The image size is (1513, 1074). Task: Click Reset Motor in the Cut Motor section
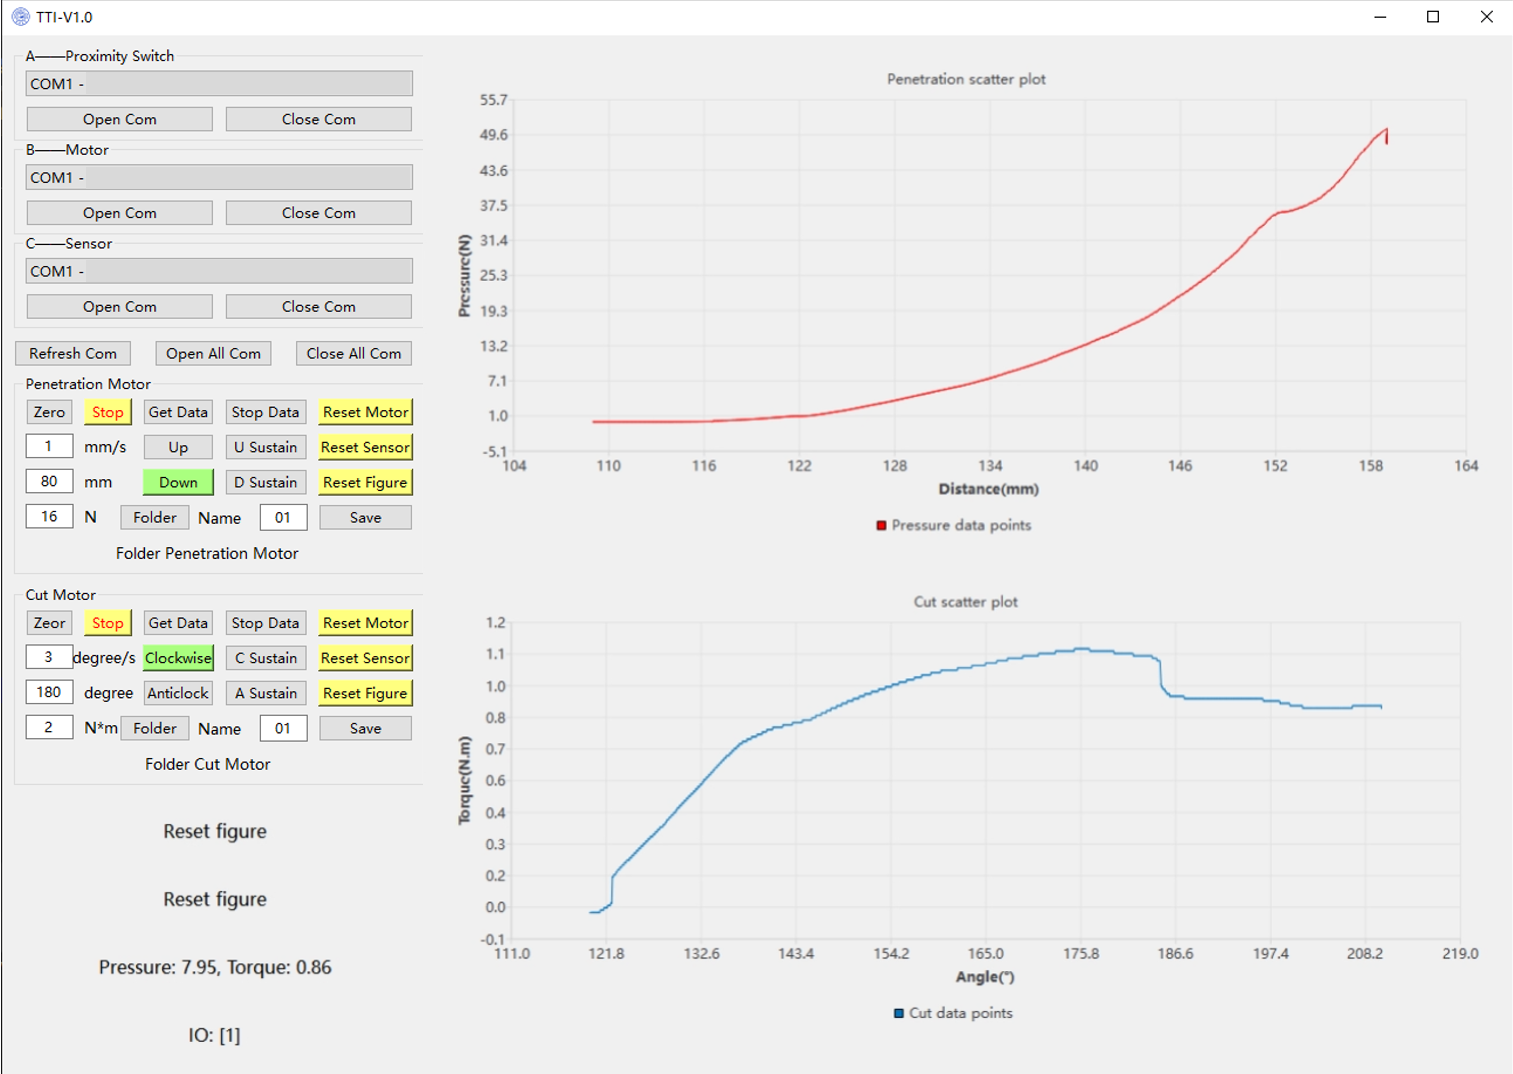(x=366, y=623)
